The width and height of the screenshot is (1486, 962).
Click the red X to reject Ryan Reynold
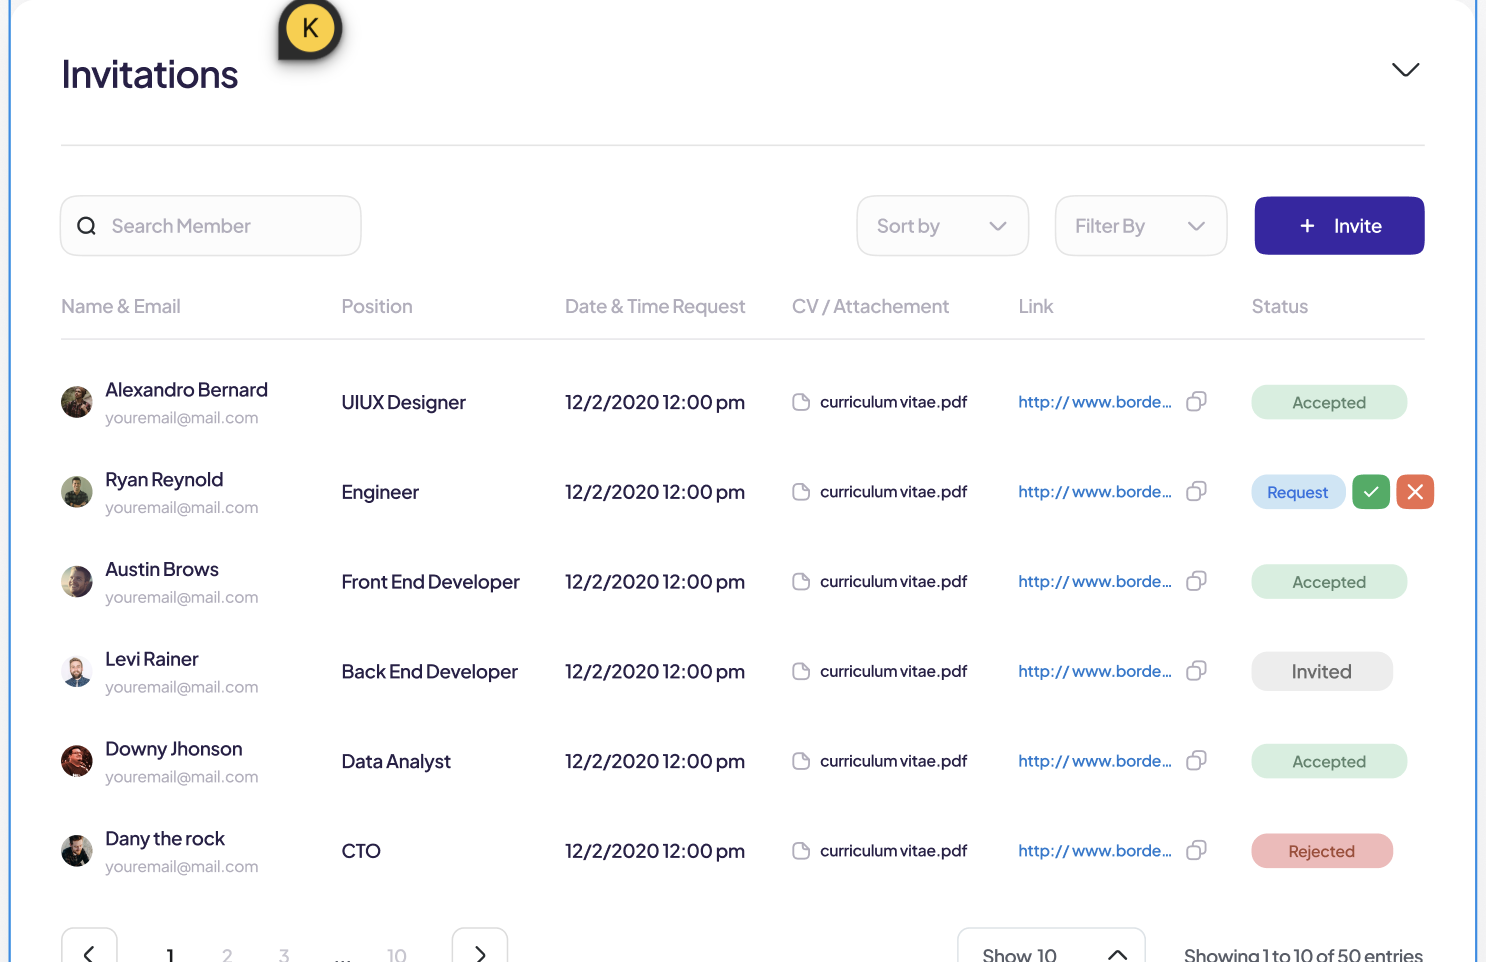pyautogui.click(x=1415, y=491)
